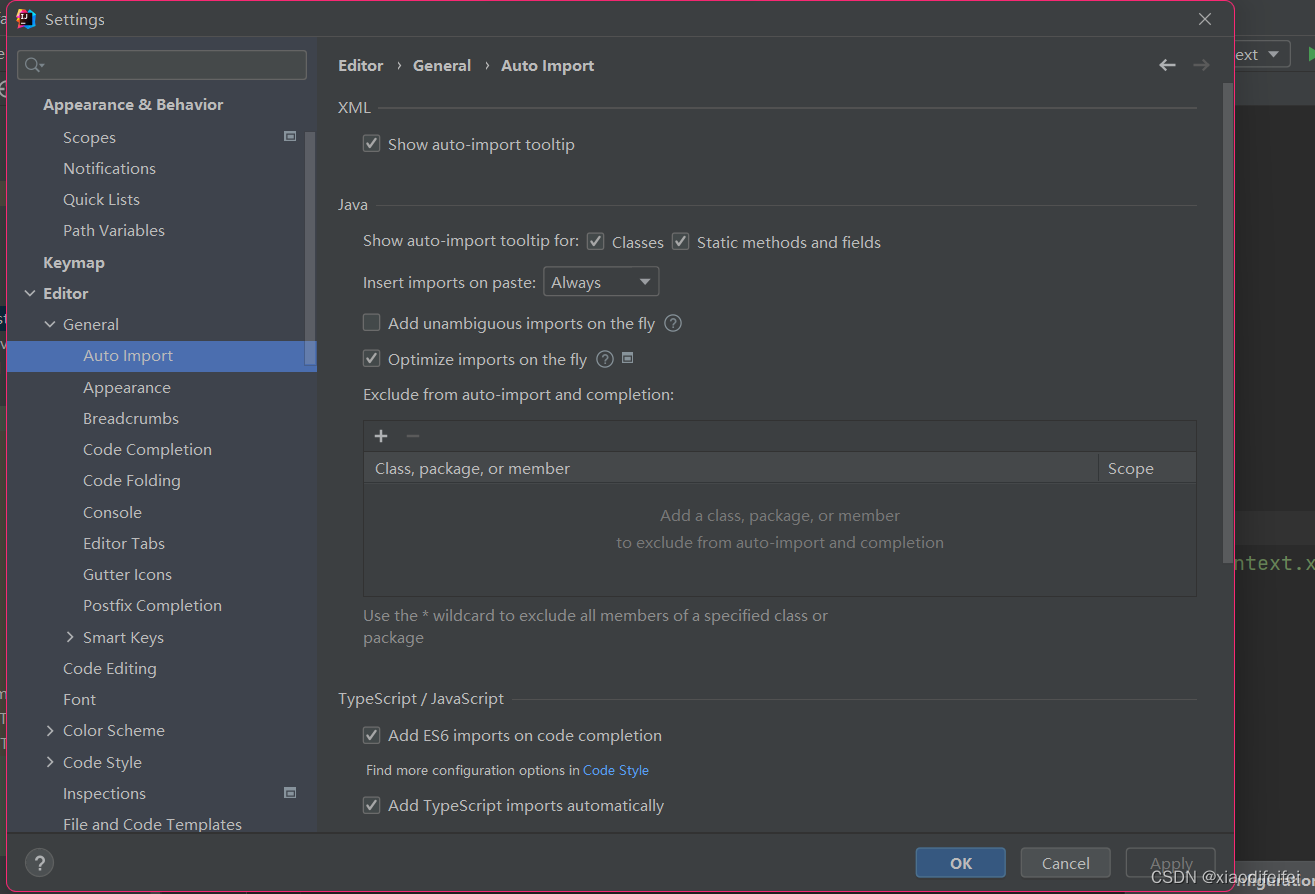Open Insert imports on paste dropdown
The height and width of the screenshot is (894, 1315).
(601, 282)
